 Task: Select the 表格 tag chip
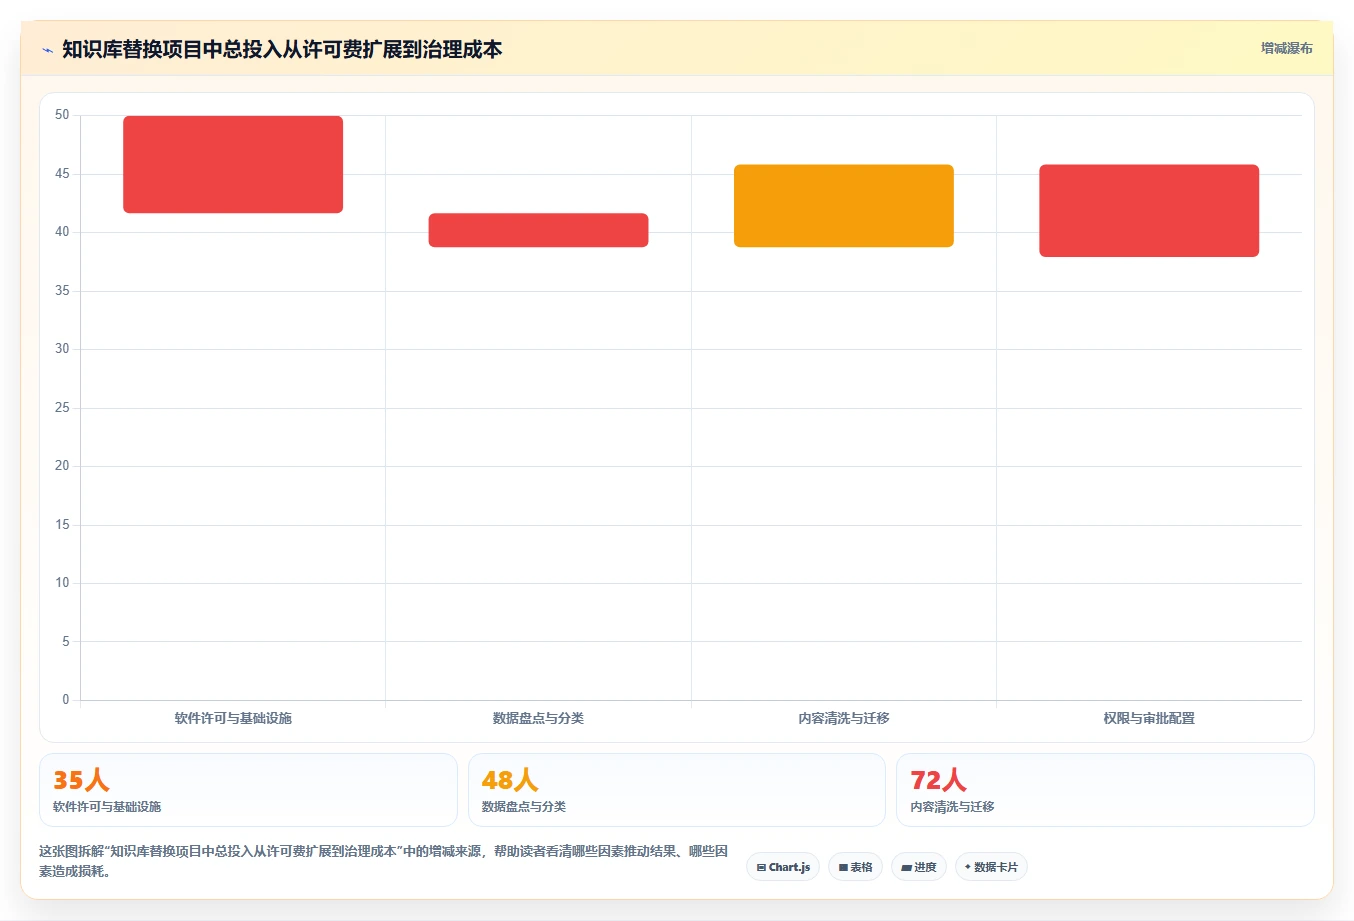[x=855, y=867]
